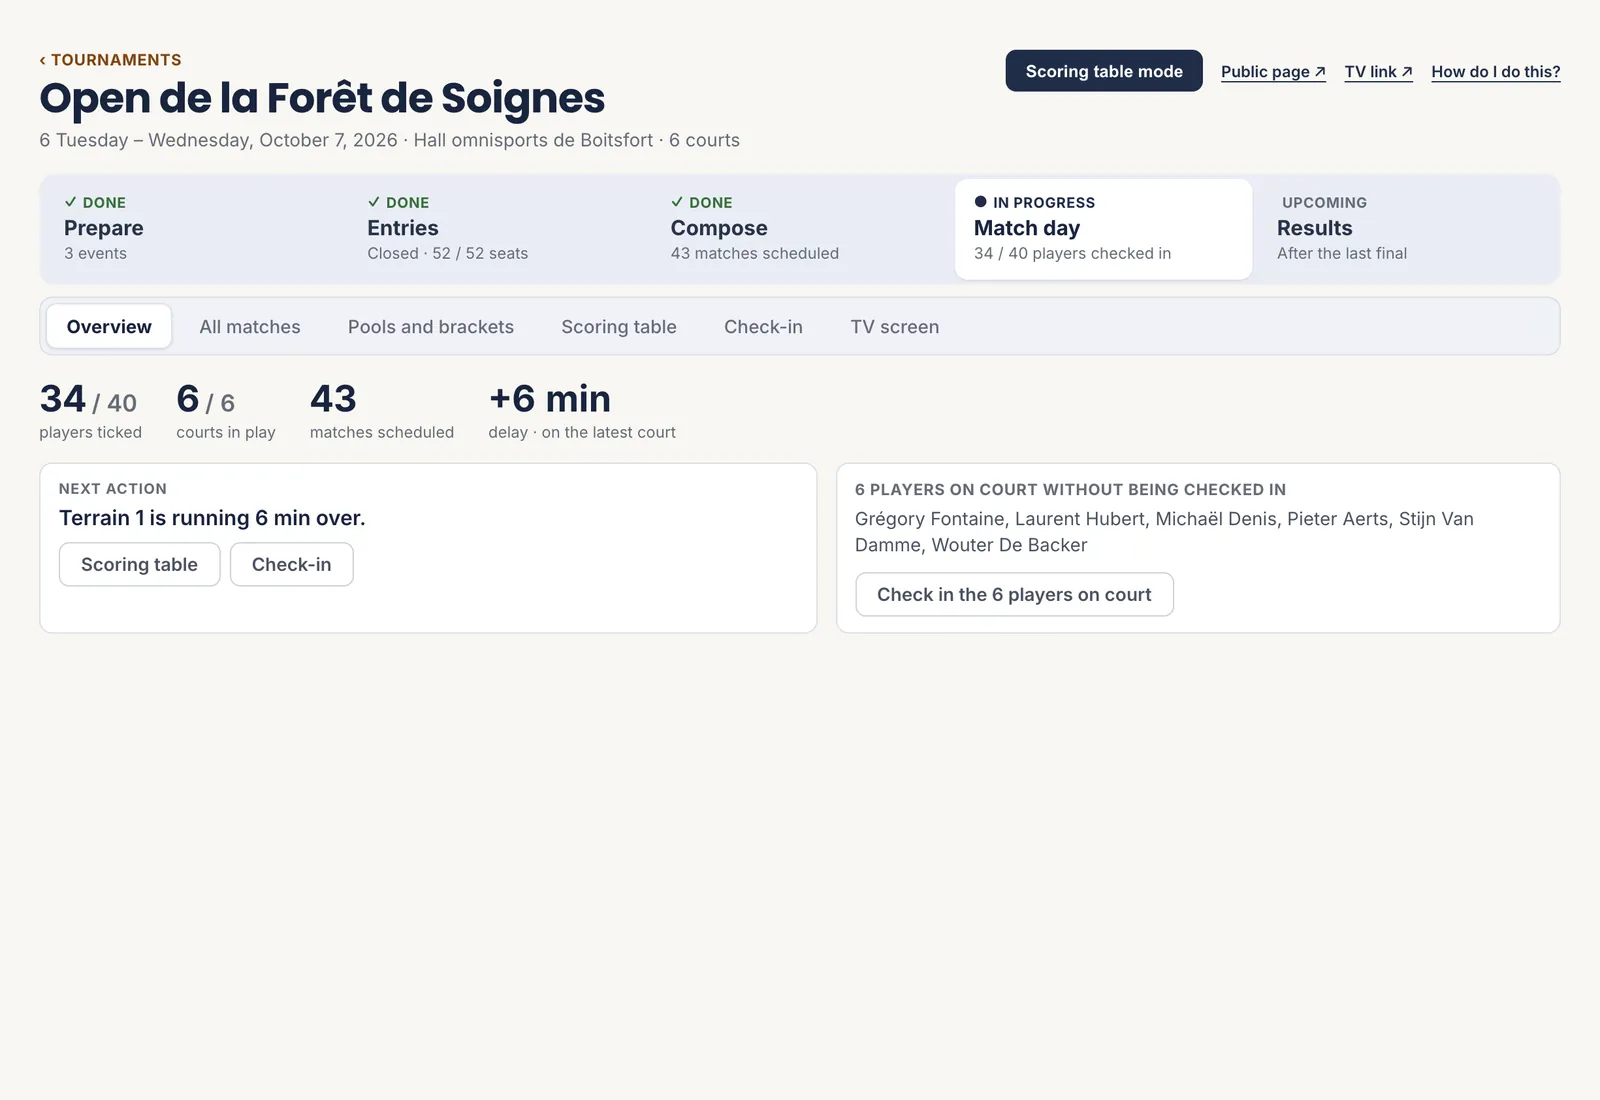Open the Public page link
Screen dimensions: 1600x1100
point(1273,72)
